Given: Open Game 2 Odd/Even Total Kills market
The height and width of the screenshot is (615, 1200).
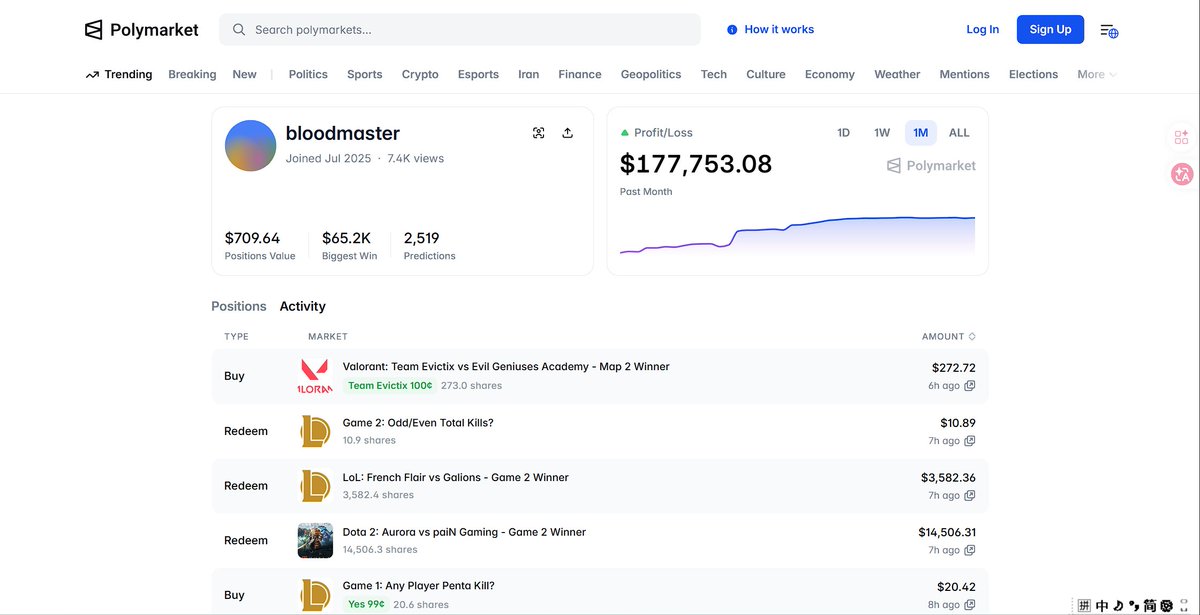Looking at the screenshot, I should pos(418,423).
